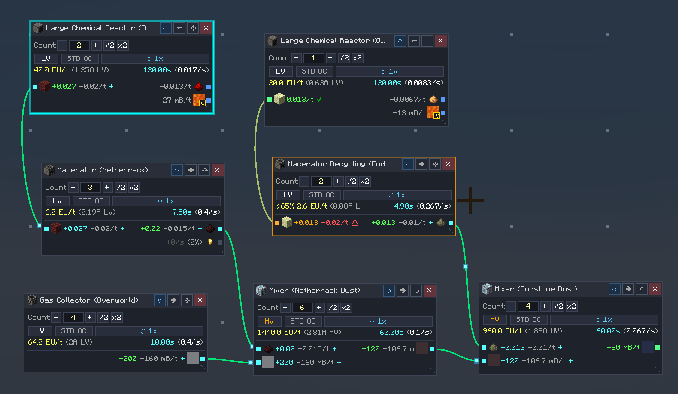This screenshot has height=394, width=678.
Task: Click the green output port of Mixer (Endstone Dust)
Action: [658, 347]
